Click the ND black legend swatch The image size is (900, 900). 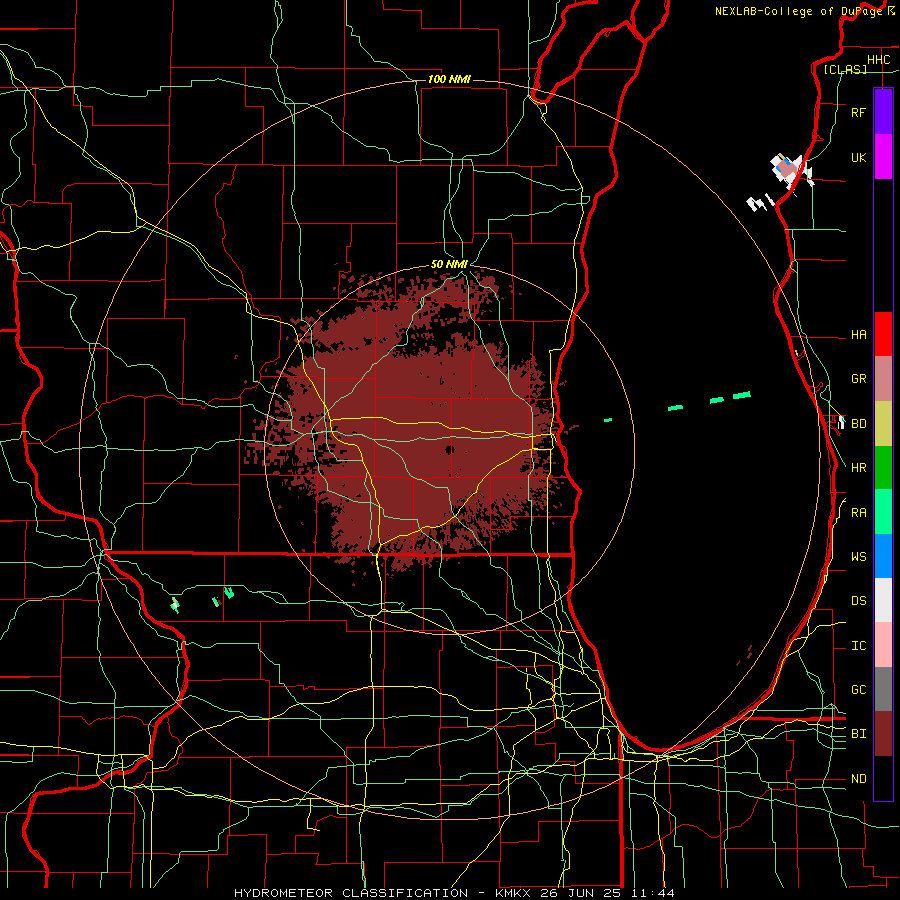[x=883, y=778]
